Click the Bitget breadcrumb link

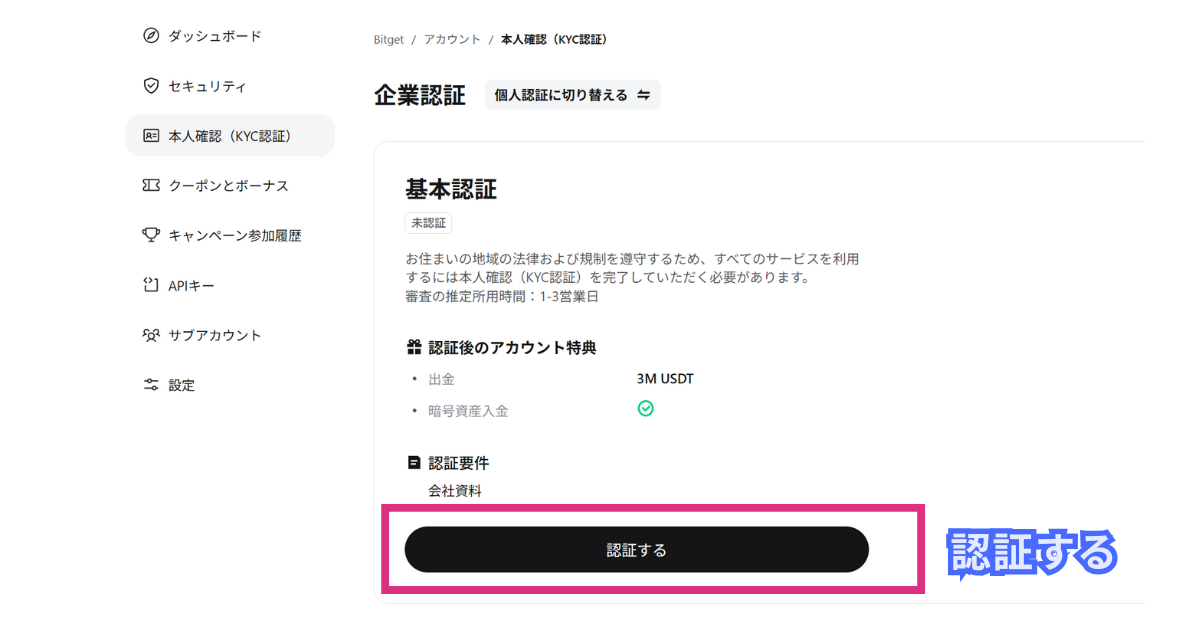[x=388, y=40]
